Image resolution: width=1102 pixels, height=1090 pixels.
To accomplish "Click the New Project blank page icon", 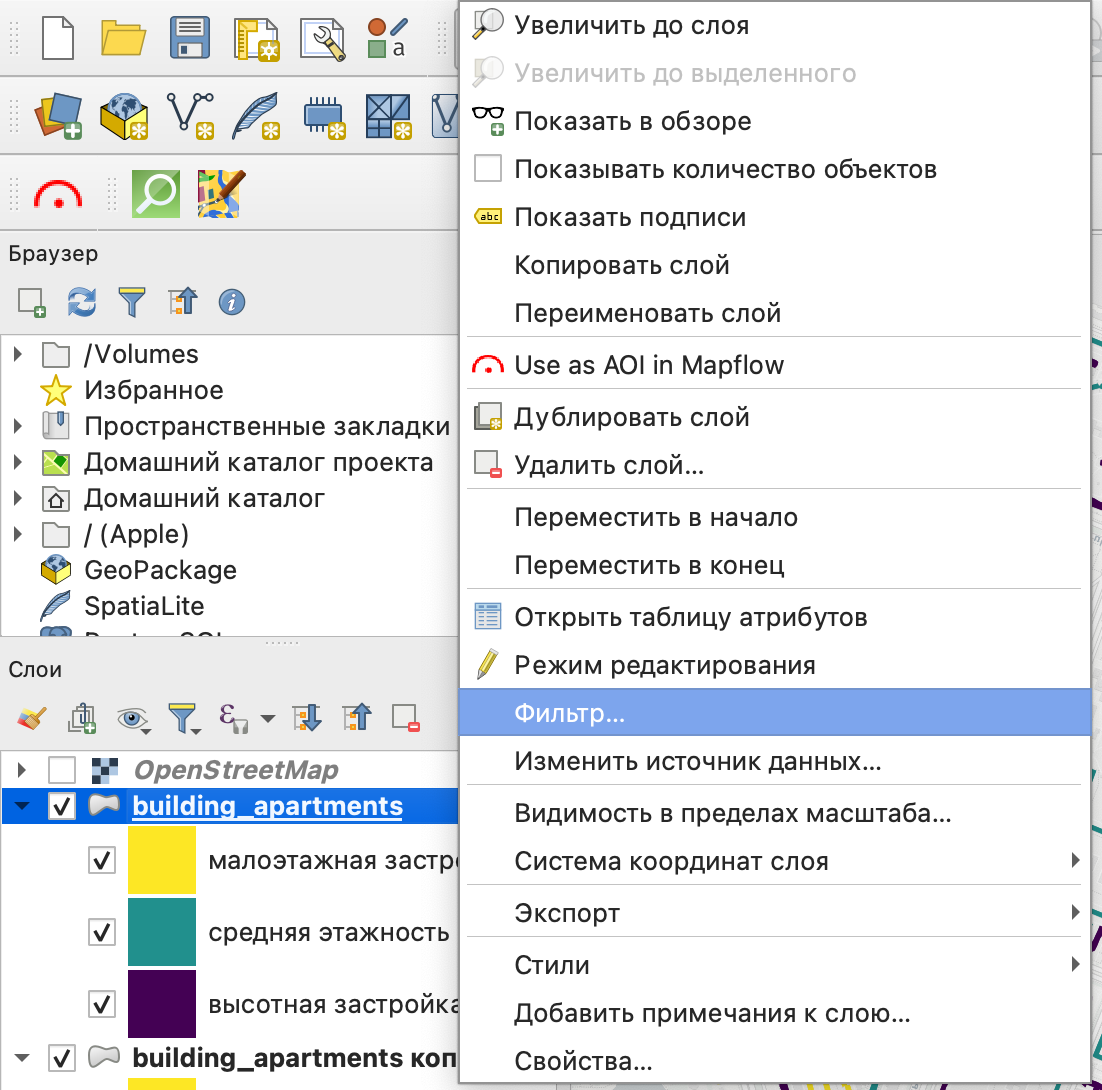I will click(58, 39).
